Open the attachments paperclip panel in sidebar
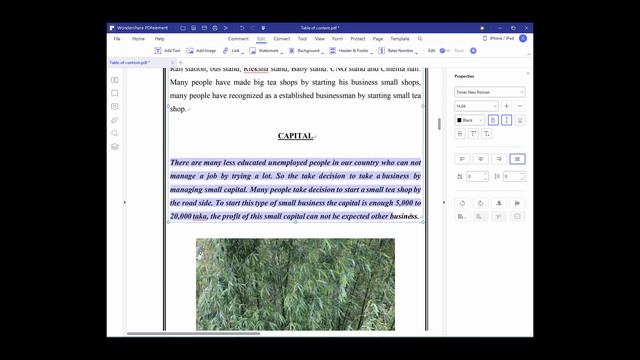This screenshot has height=360, width=640. pyautogui.click(x=115, y=120)
